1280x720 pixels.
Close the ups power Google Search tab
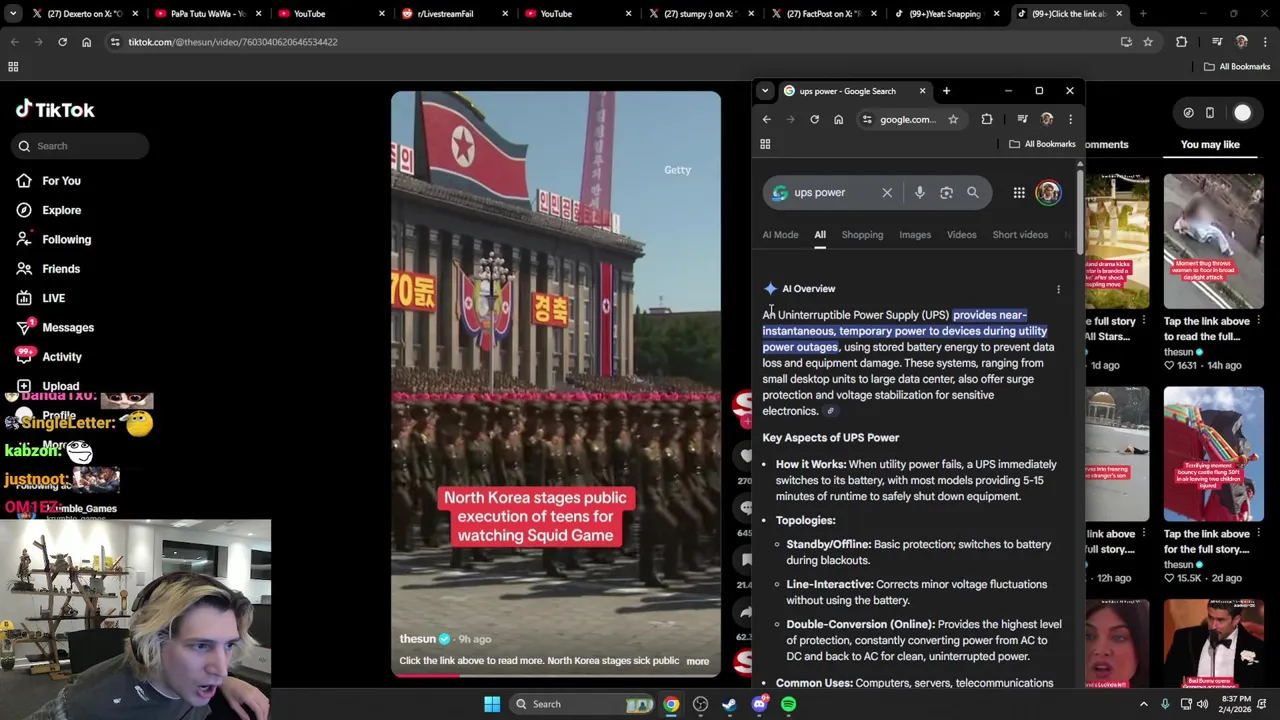[922, 91]
